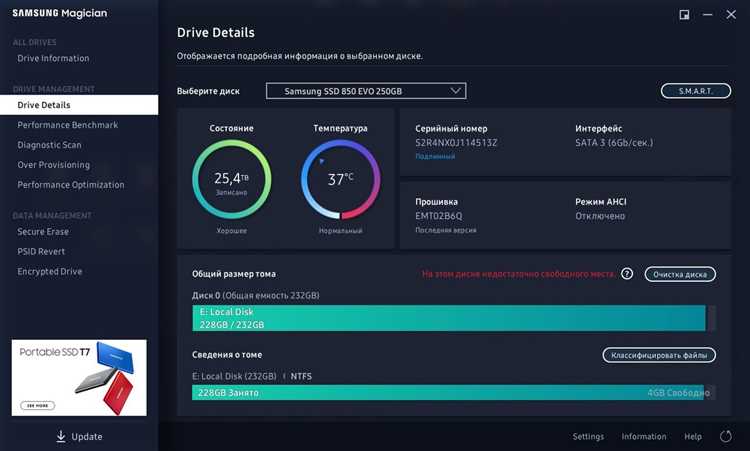The image size is (750, 451).
Task: Click the Update button
Action: (x=79, y=436)
